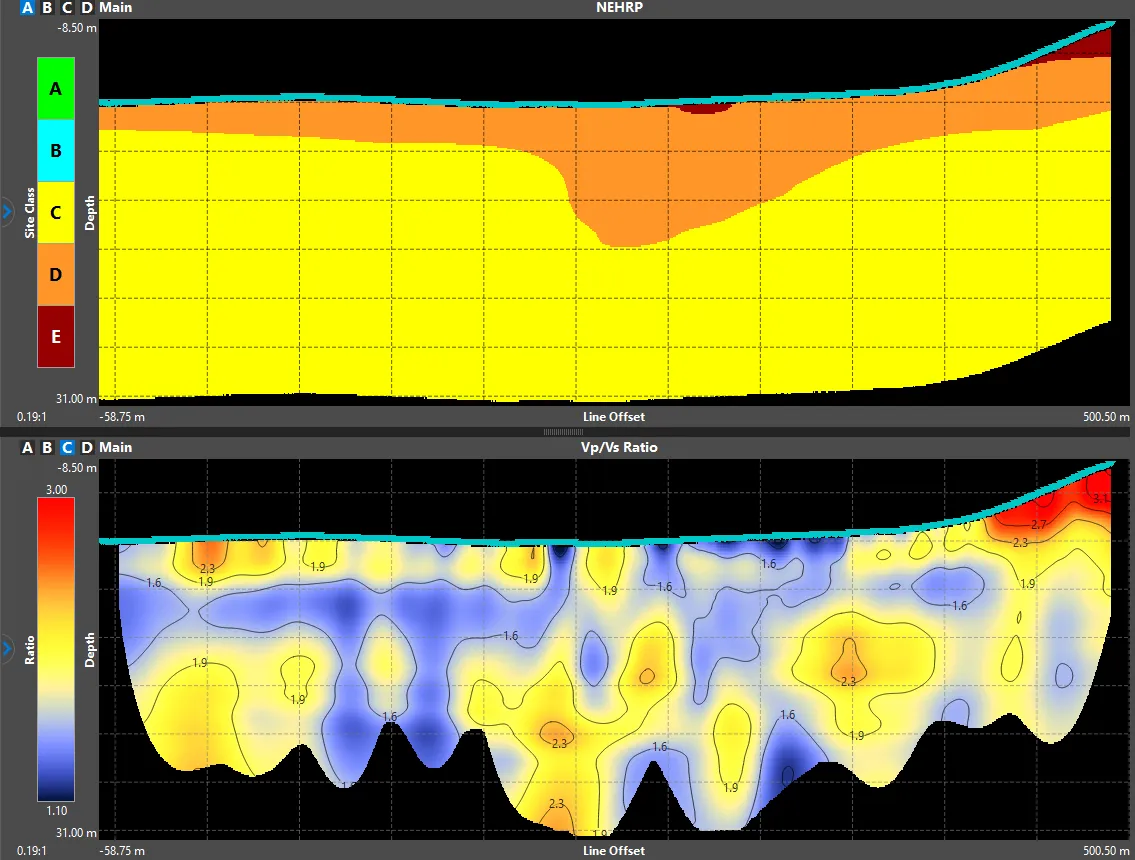
Task: Click the yellow Site Class C swatch
Action: (56, 213)
